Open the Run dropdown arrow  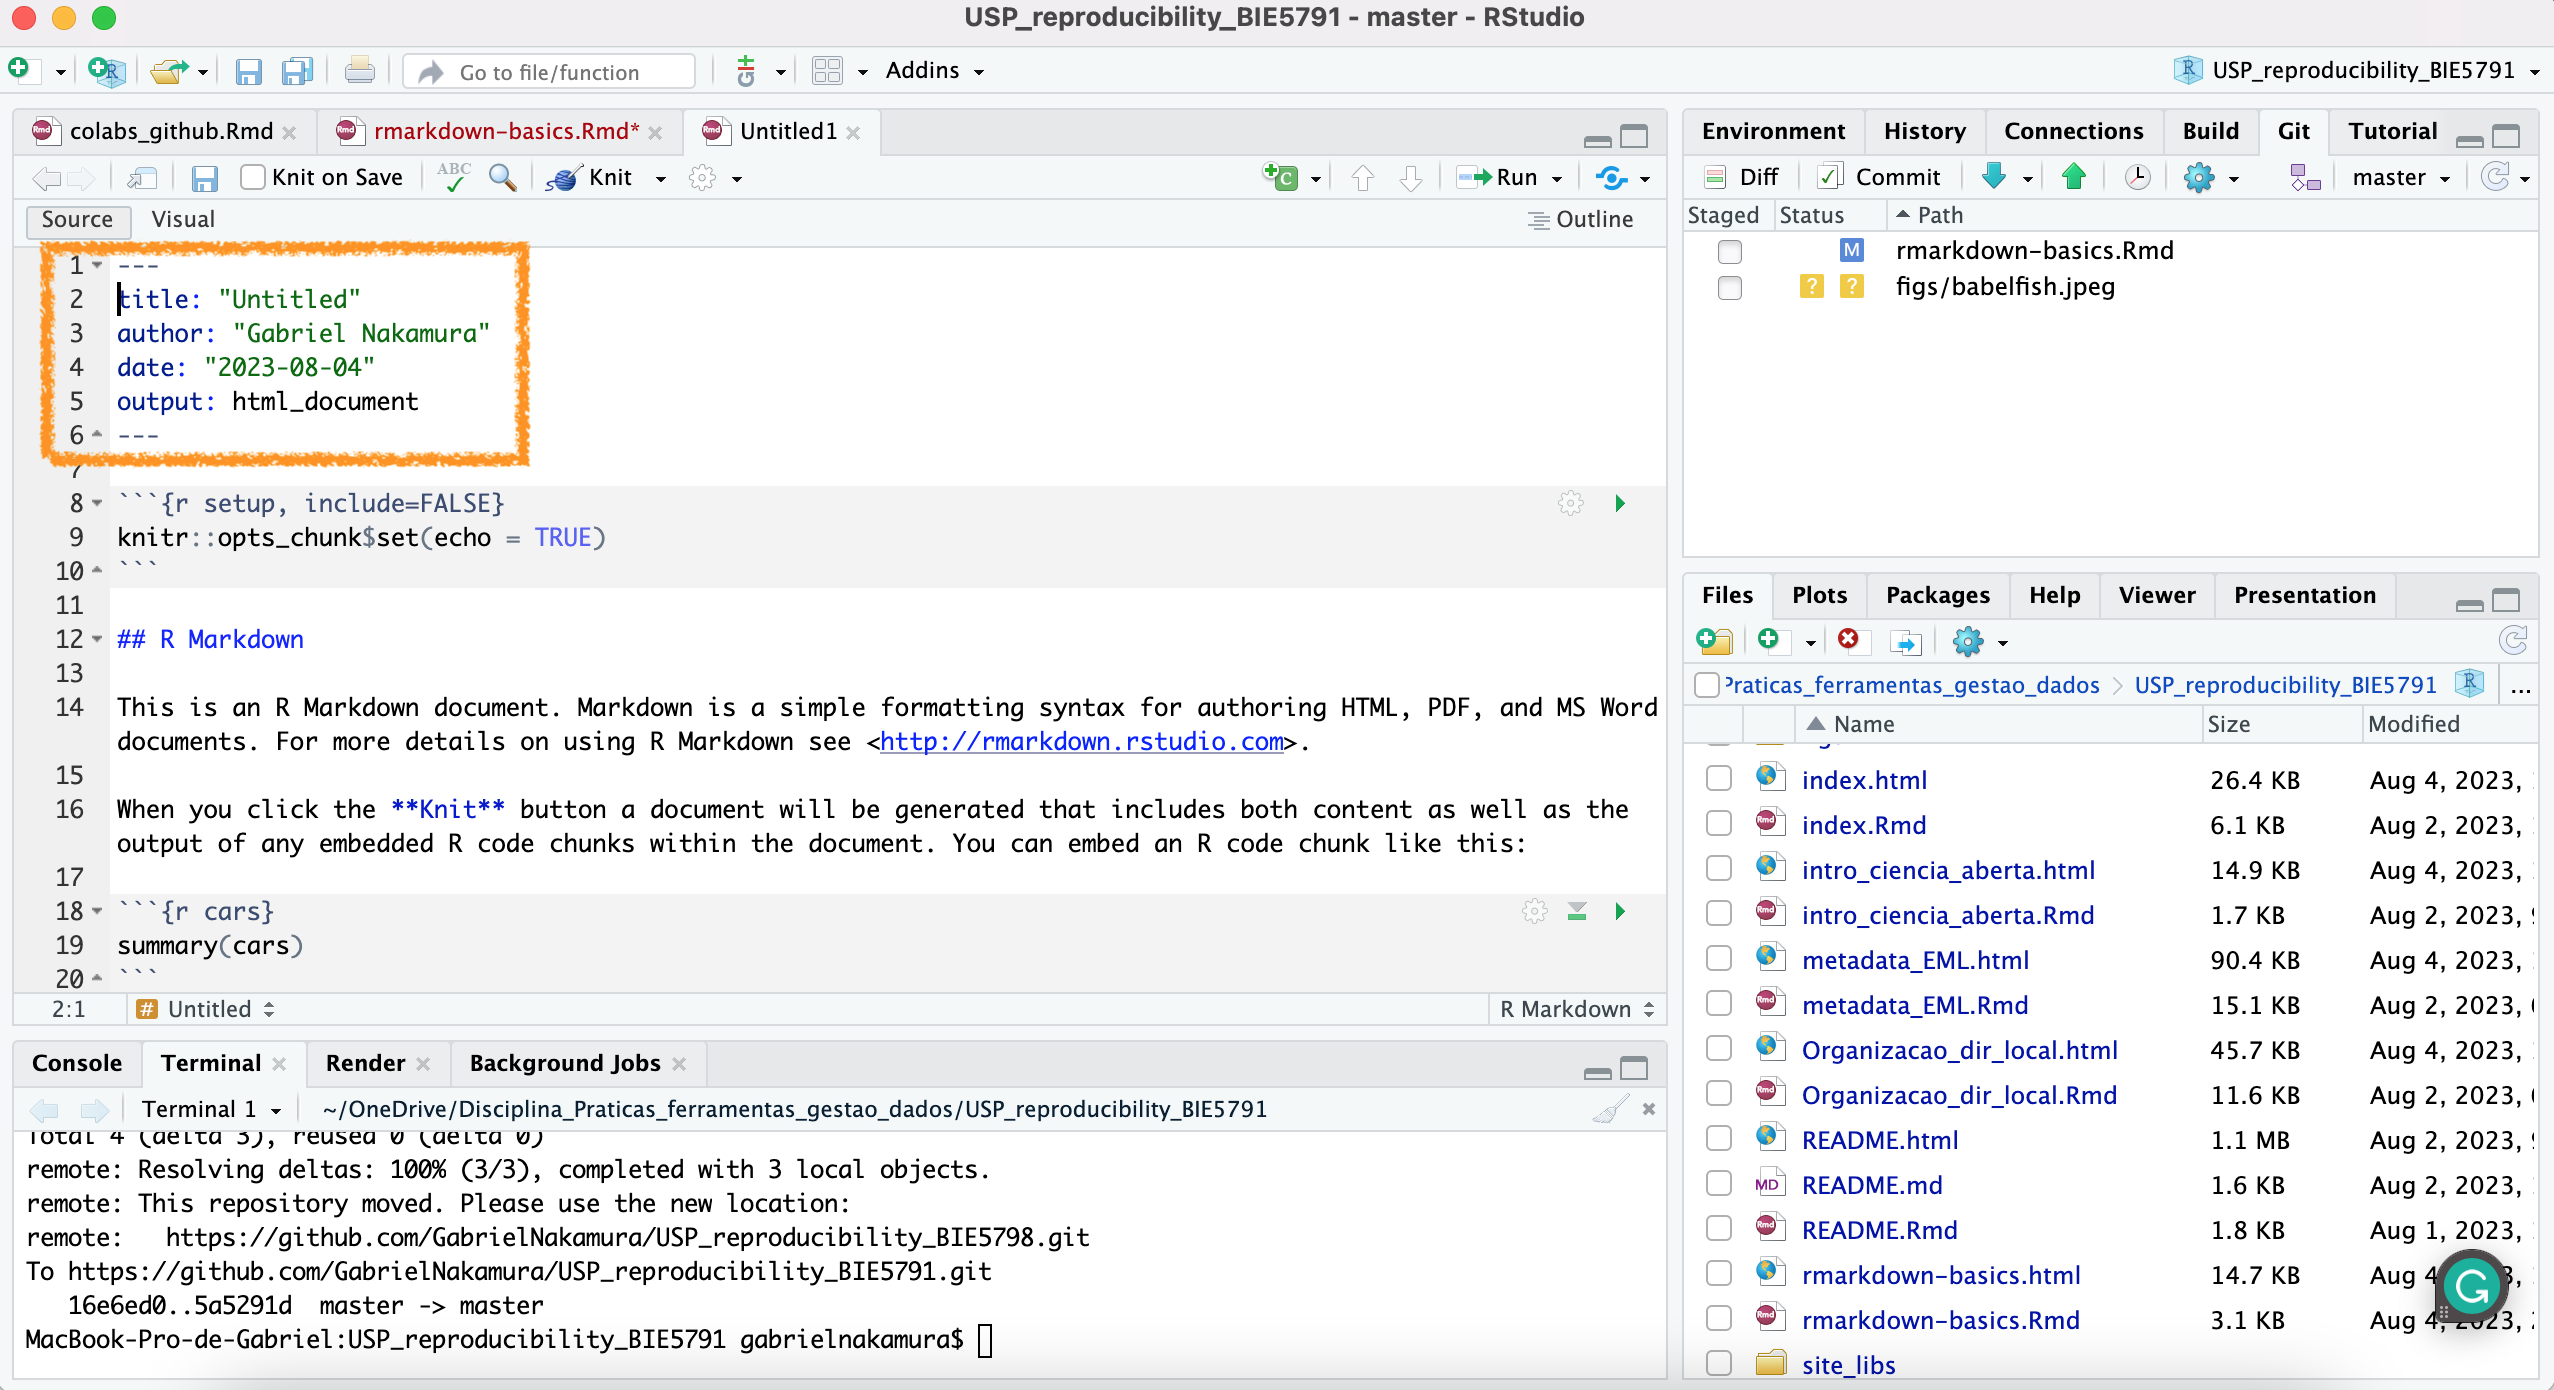[x=1557, y=179]
